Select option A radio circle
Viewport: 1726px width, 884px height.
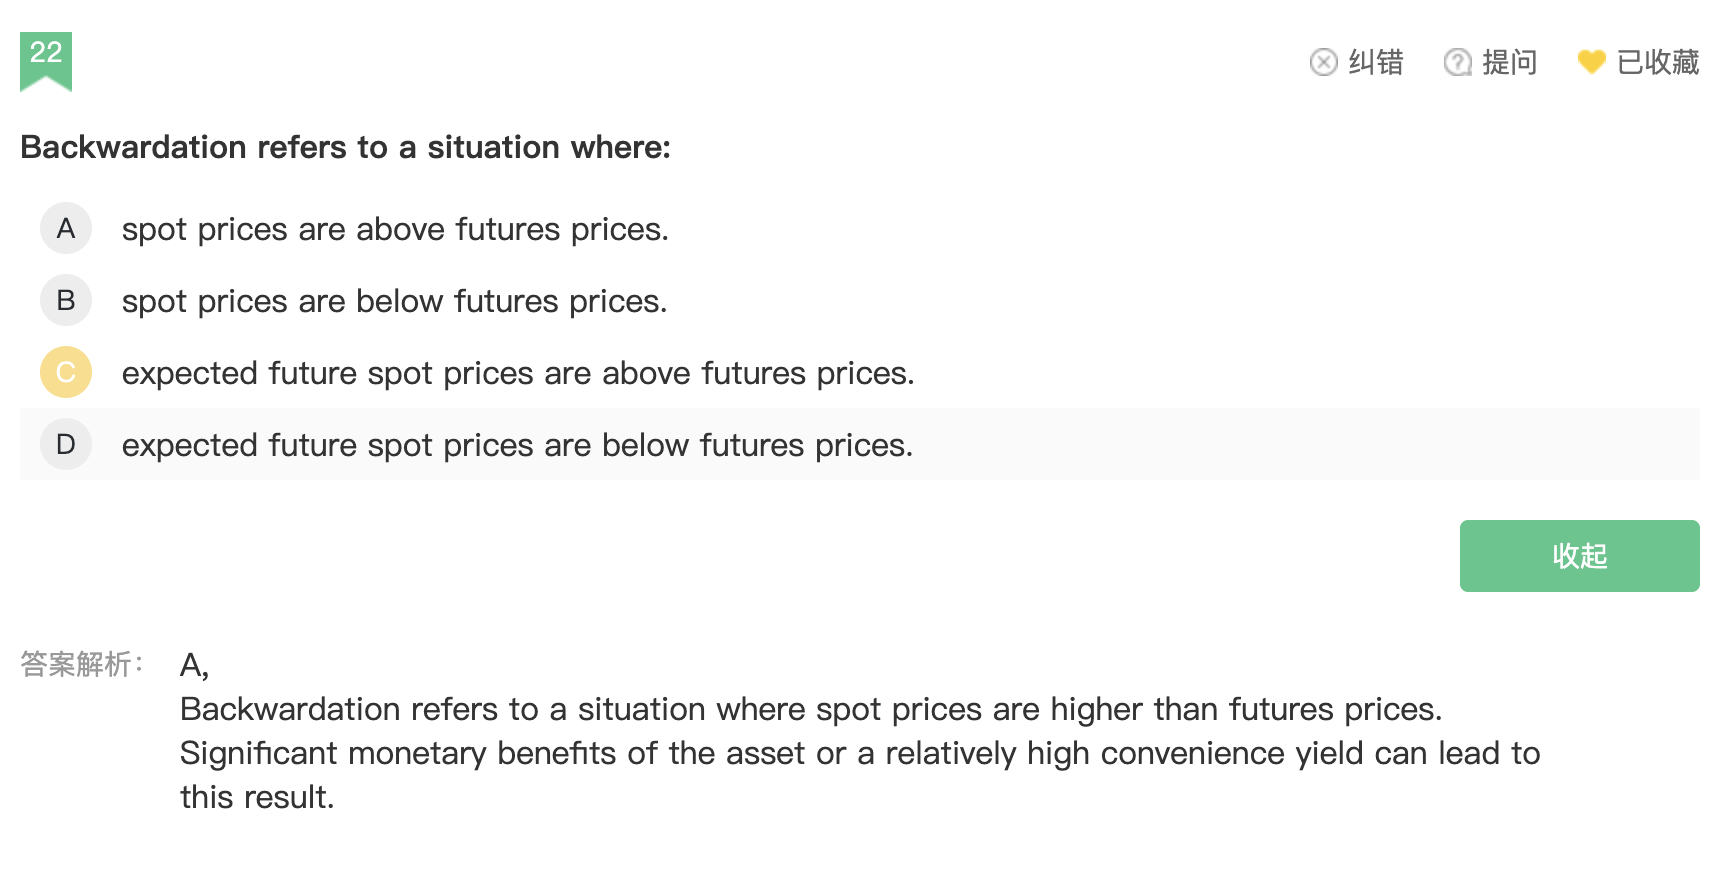tap(66, 229)
